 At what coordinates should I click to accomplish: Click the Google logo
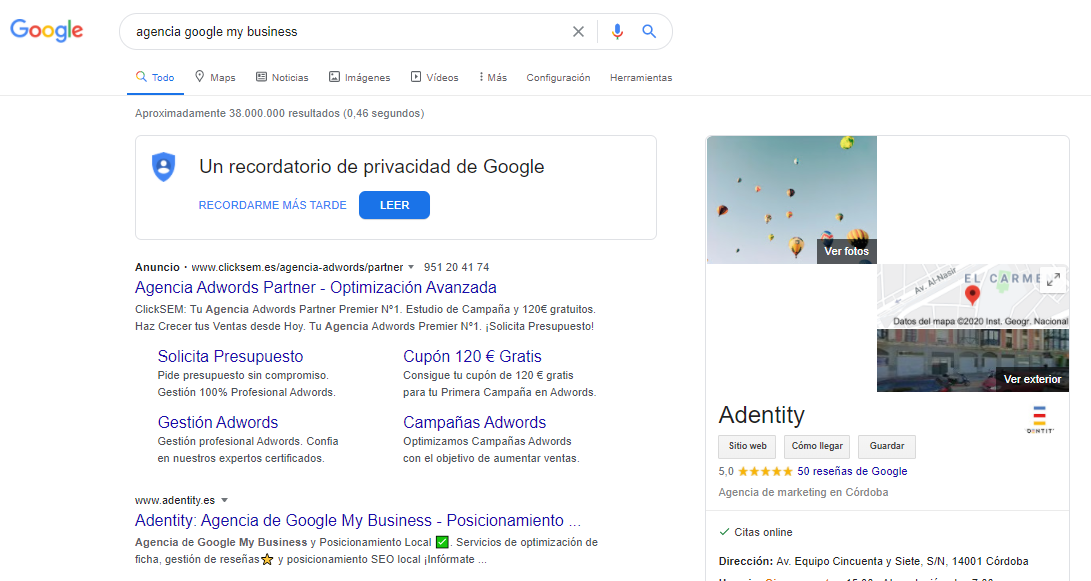coord(47,31)
